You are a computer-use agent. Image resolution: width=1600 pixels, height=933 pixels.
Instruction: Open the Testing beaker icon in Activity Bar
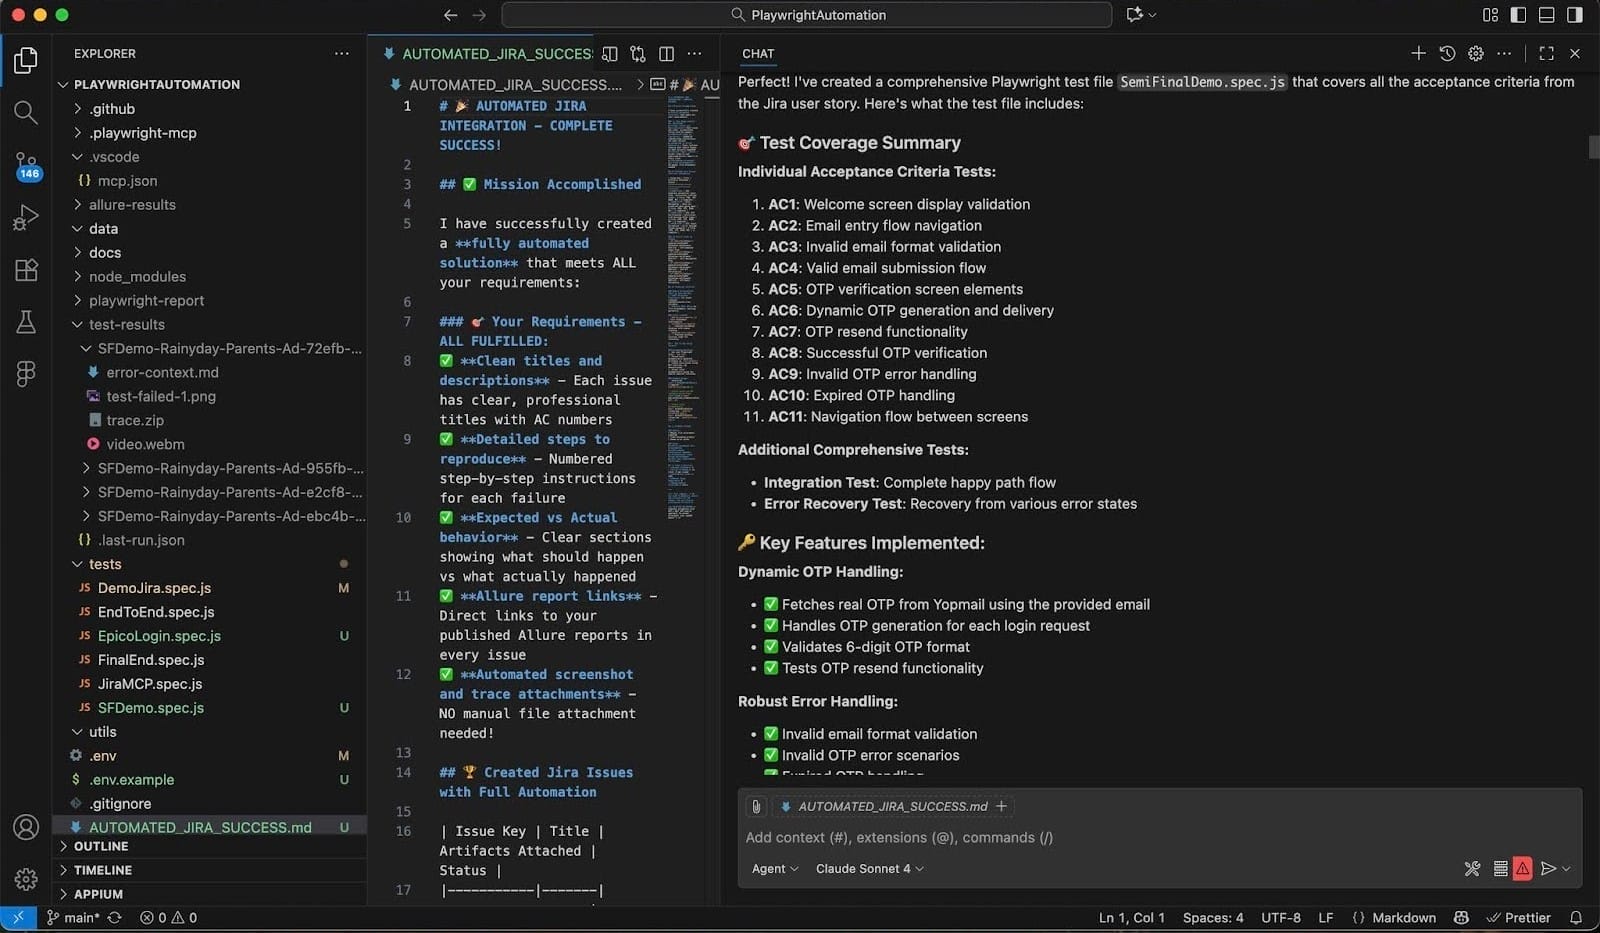pyautogui.click(x=26, y=322)
